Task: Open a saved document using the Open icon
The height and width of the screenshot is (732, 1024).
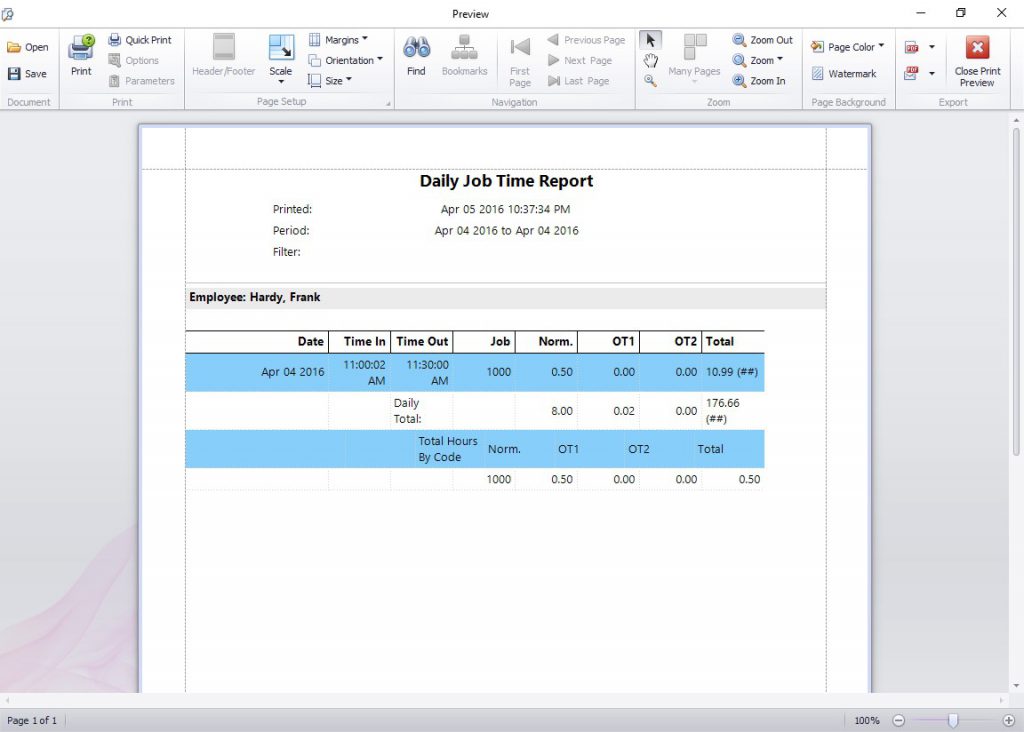Action: pos(29,46)
